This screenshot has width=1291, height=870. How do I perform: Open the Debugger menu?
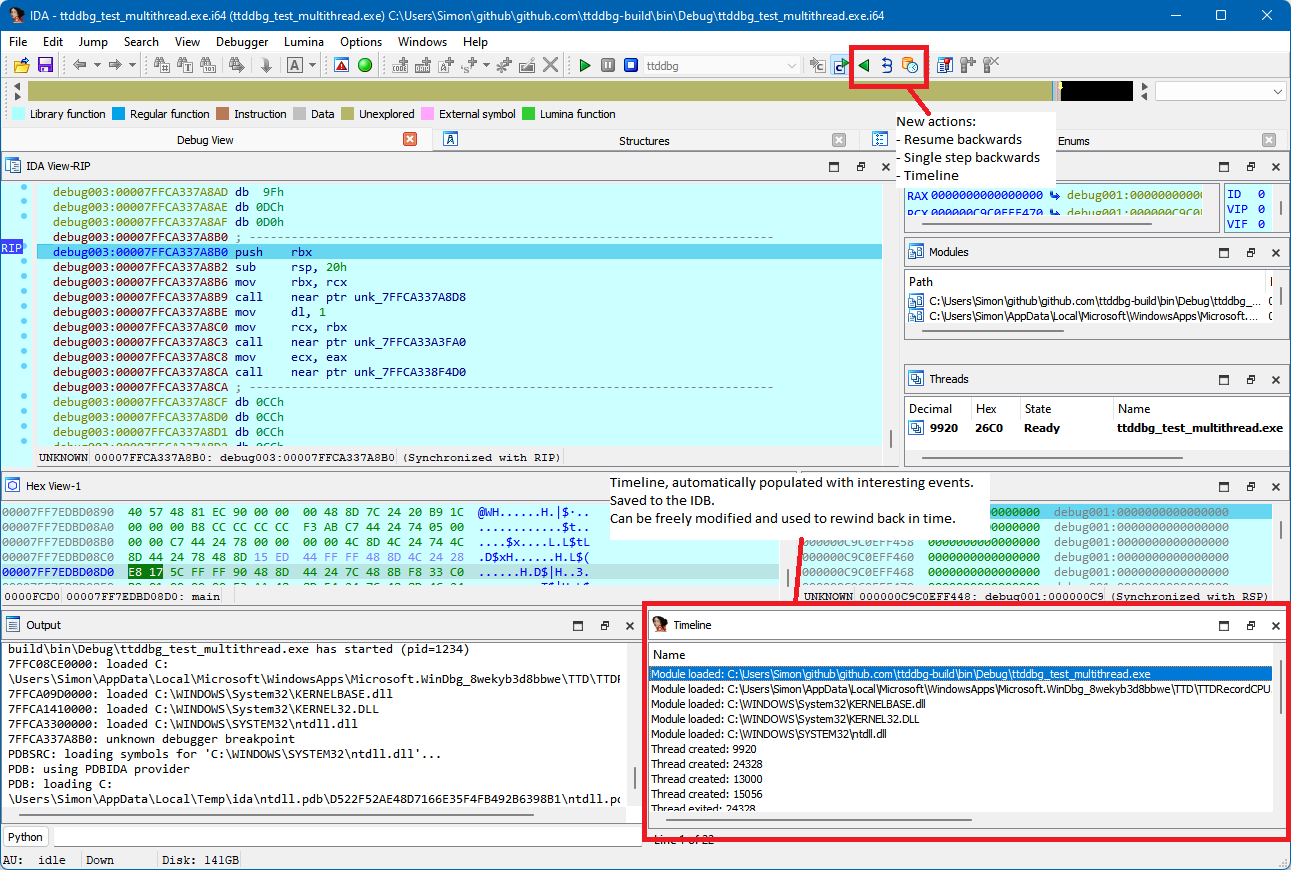(242, 42)
